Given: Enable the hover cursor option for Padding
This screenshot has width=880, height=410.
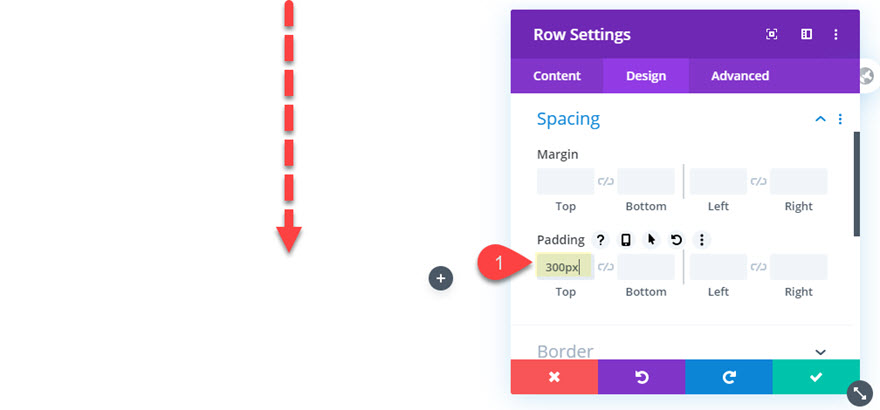Looking at the screenshot, I should click(x=651, y=240).
